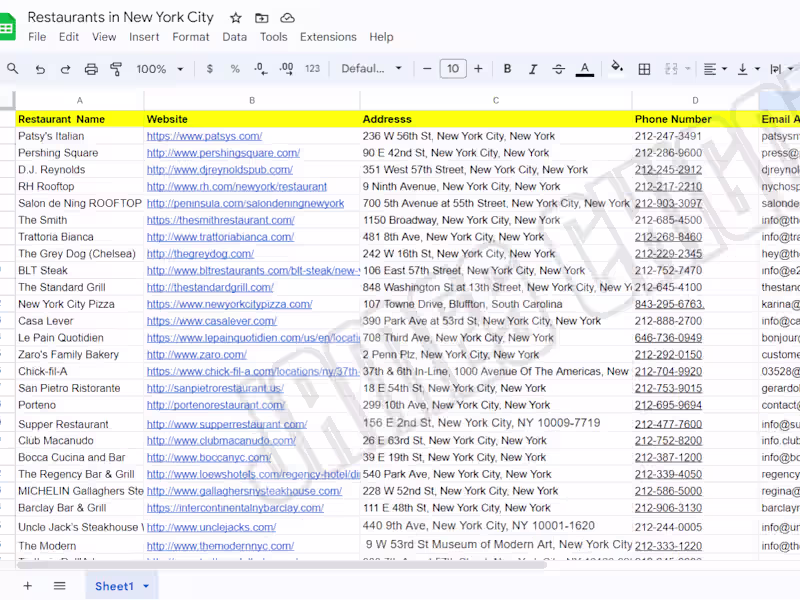Image resolution: width=800 pixels, height=600 pixels.
Task: Toggle bold formatting
Action: (x=507, y=69)
